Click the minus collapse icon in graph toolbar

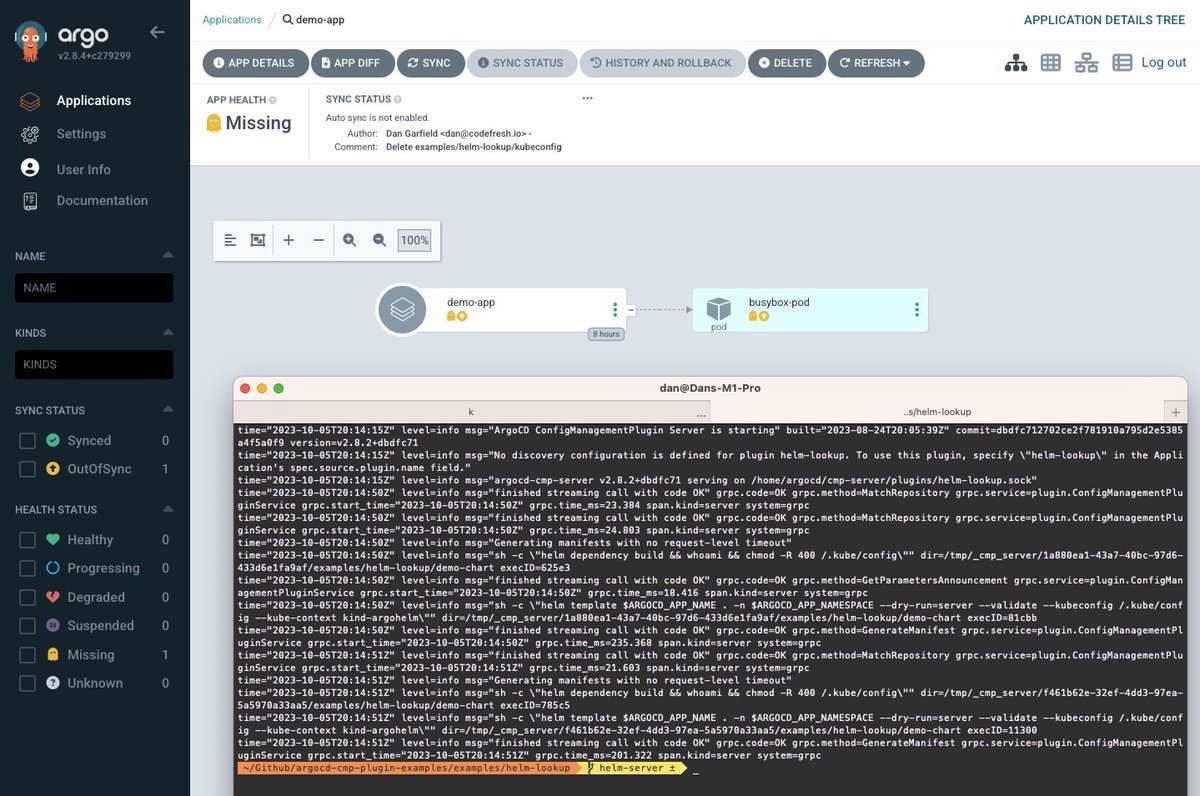(318, 240)
